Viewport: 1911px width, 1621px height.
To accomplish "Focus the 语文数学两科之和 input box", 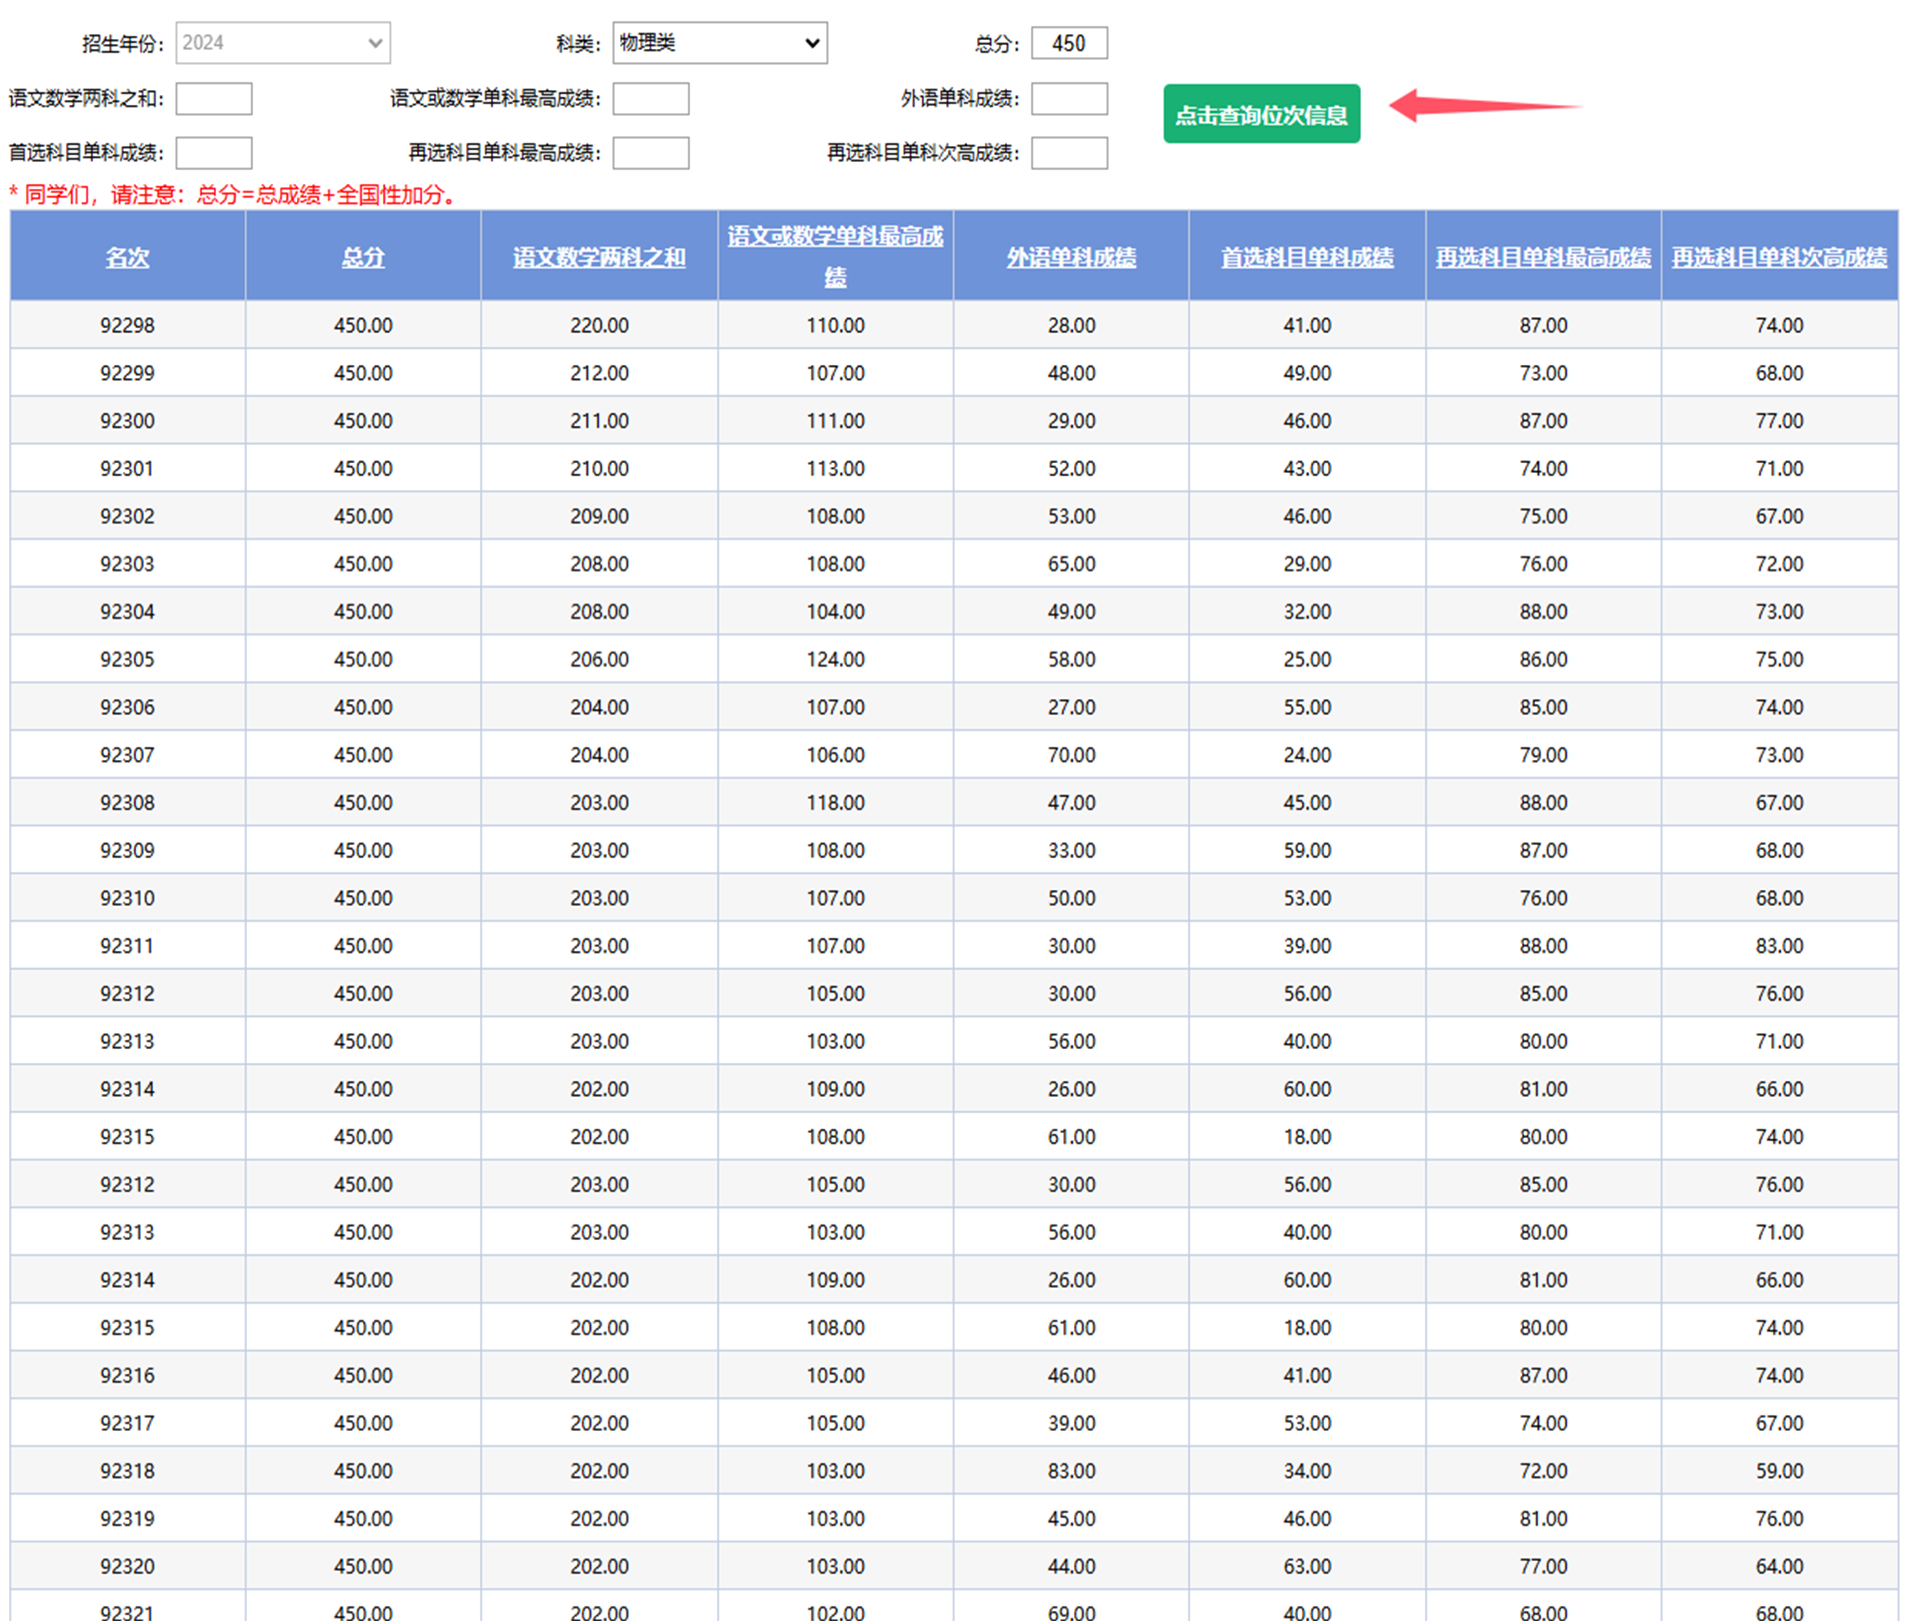I will (x=213, y=98).
